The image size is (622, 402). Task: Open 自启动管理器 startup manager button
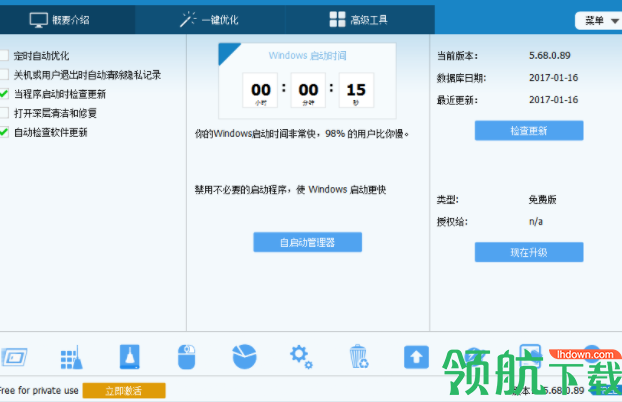(x=307, y=242)
